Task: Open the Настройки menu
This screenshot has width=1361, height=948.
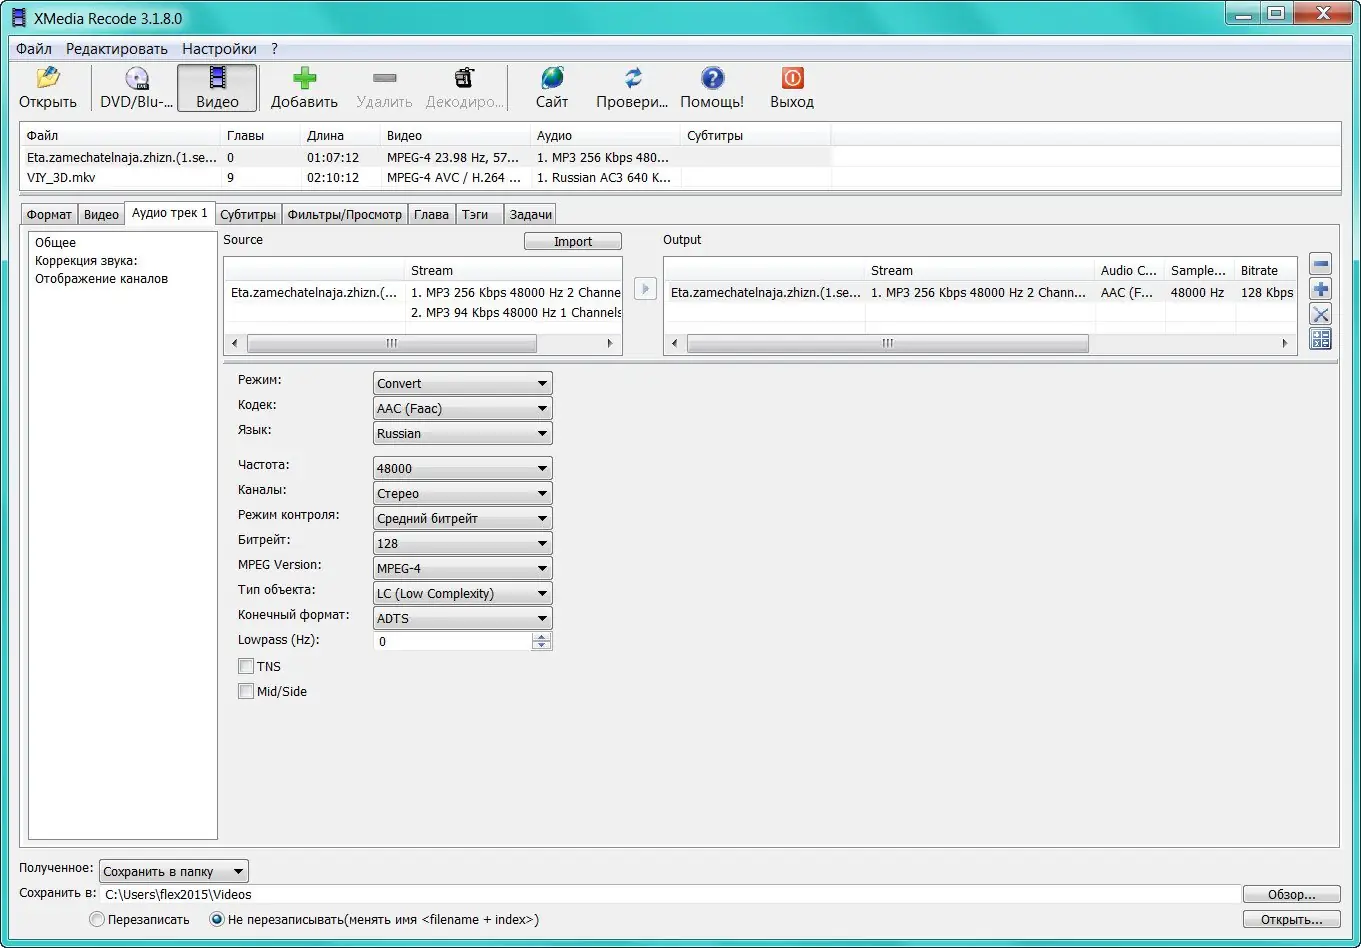Action: coord(219,49)
